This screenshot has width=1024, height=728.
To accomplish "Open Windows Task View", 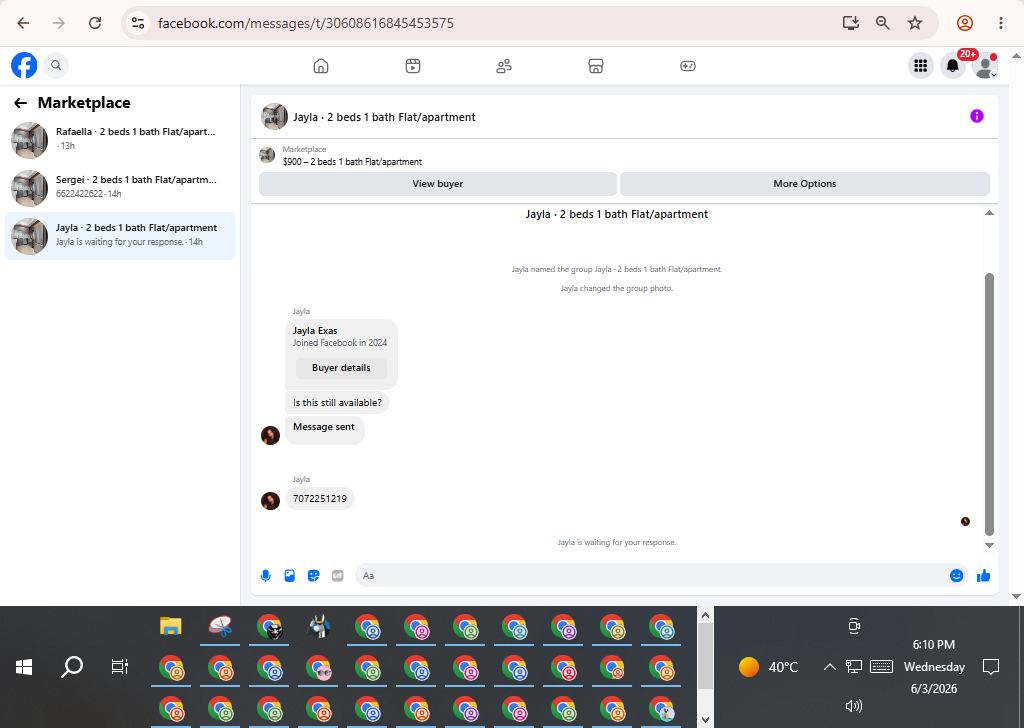I will coord(120,667).
